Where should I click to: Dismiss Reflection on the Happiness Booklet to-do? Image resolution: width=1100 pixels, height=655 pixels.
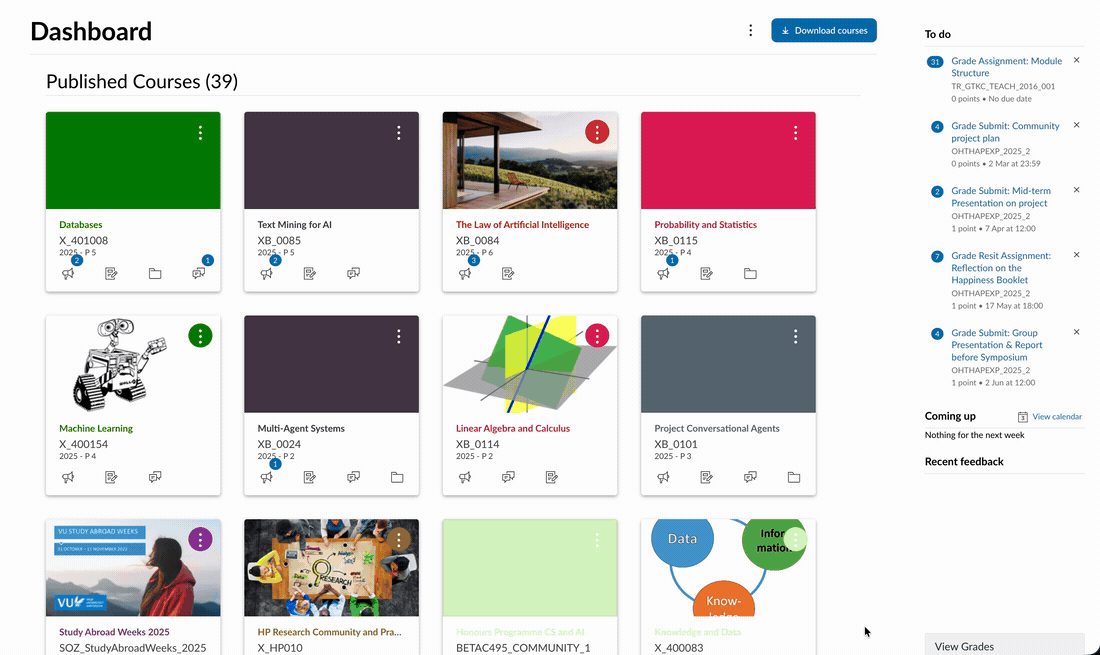pos(1077,255)
